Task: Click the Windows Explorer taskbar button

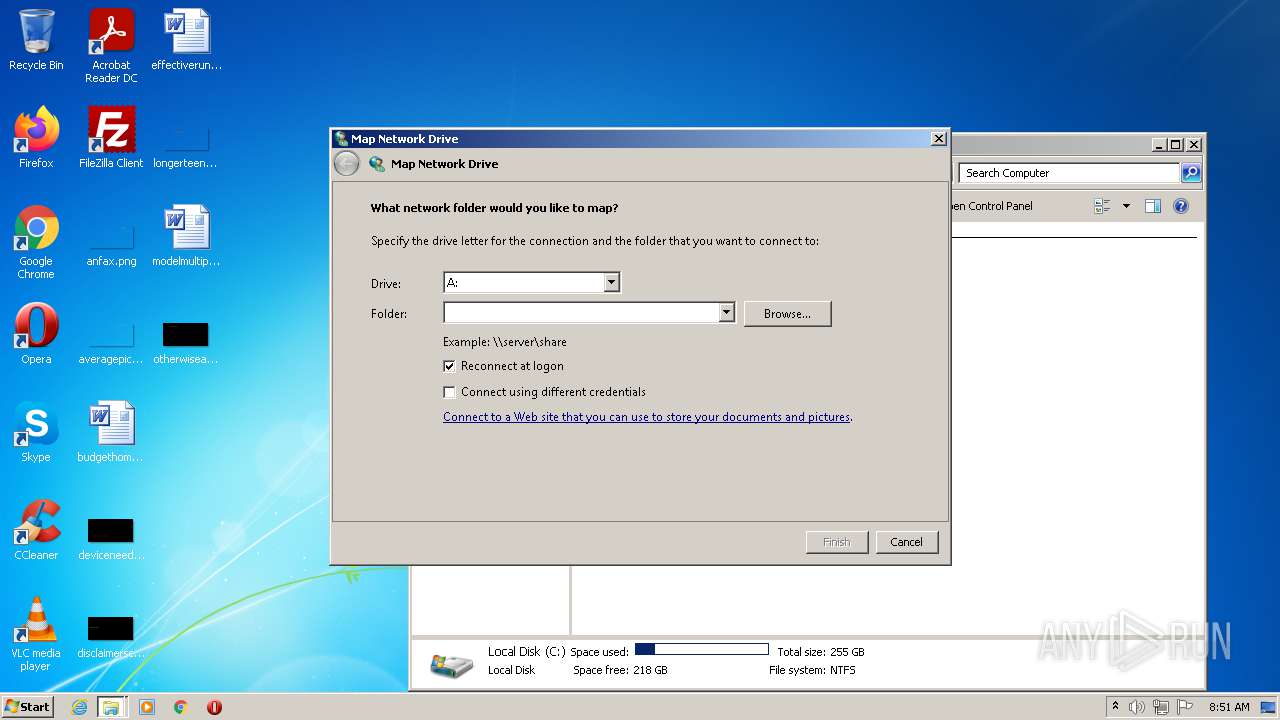Action: click(x=111, y=707)
